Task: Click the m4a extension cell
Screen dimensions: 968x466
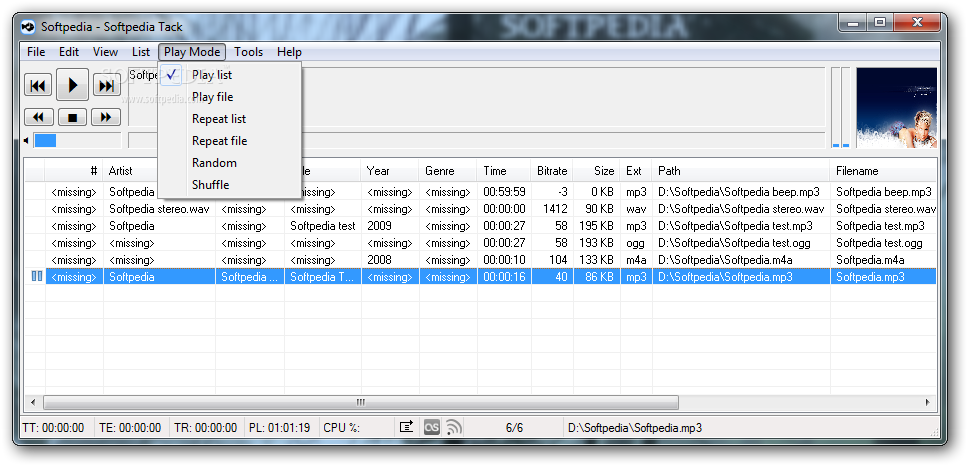Action: coord(636,260)
